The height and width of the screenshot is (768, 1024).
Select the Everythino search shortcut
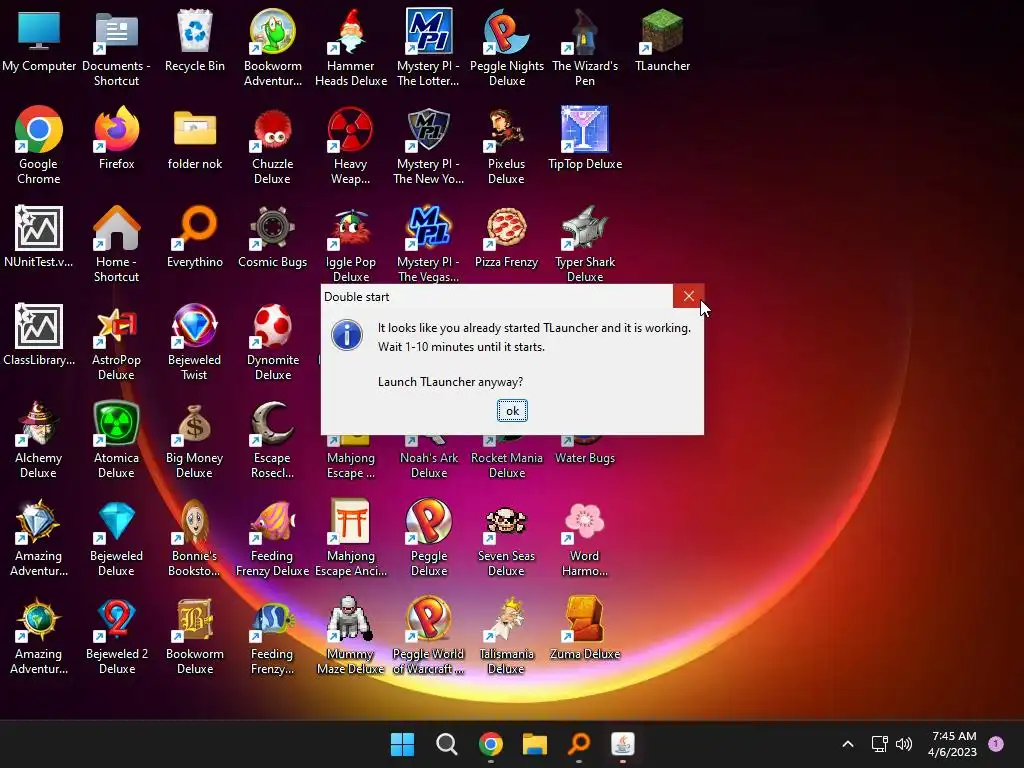coord(195,236)
